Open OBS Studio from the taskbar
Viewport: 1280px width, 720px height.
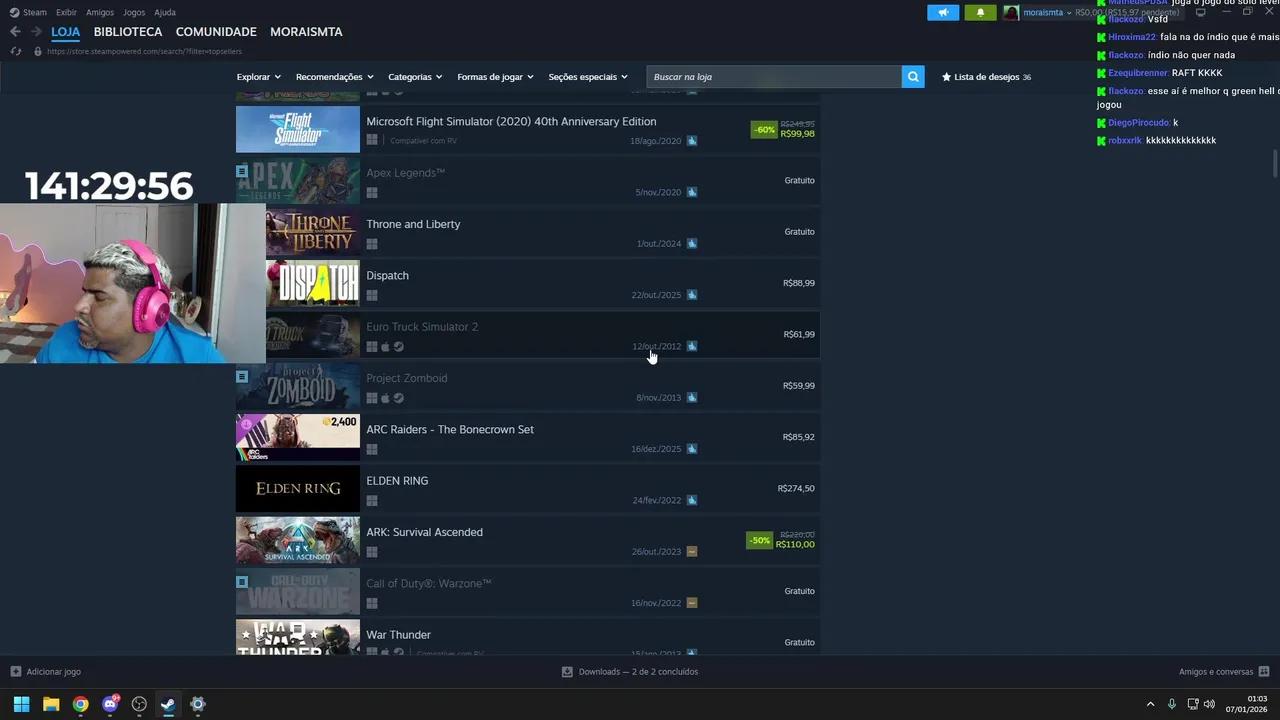[139, 704]
